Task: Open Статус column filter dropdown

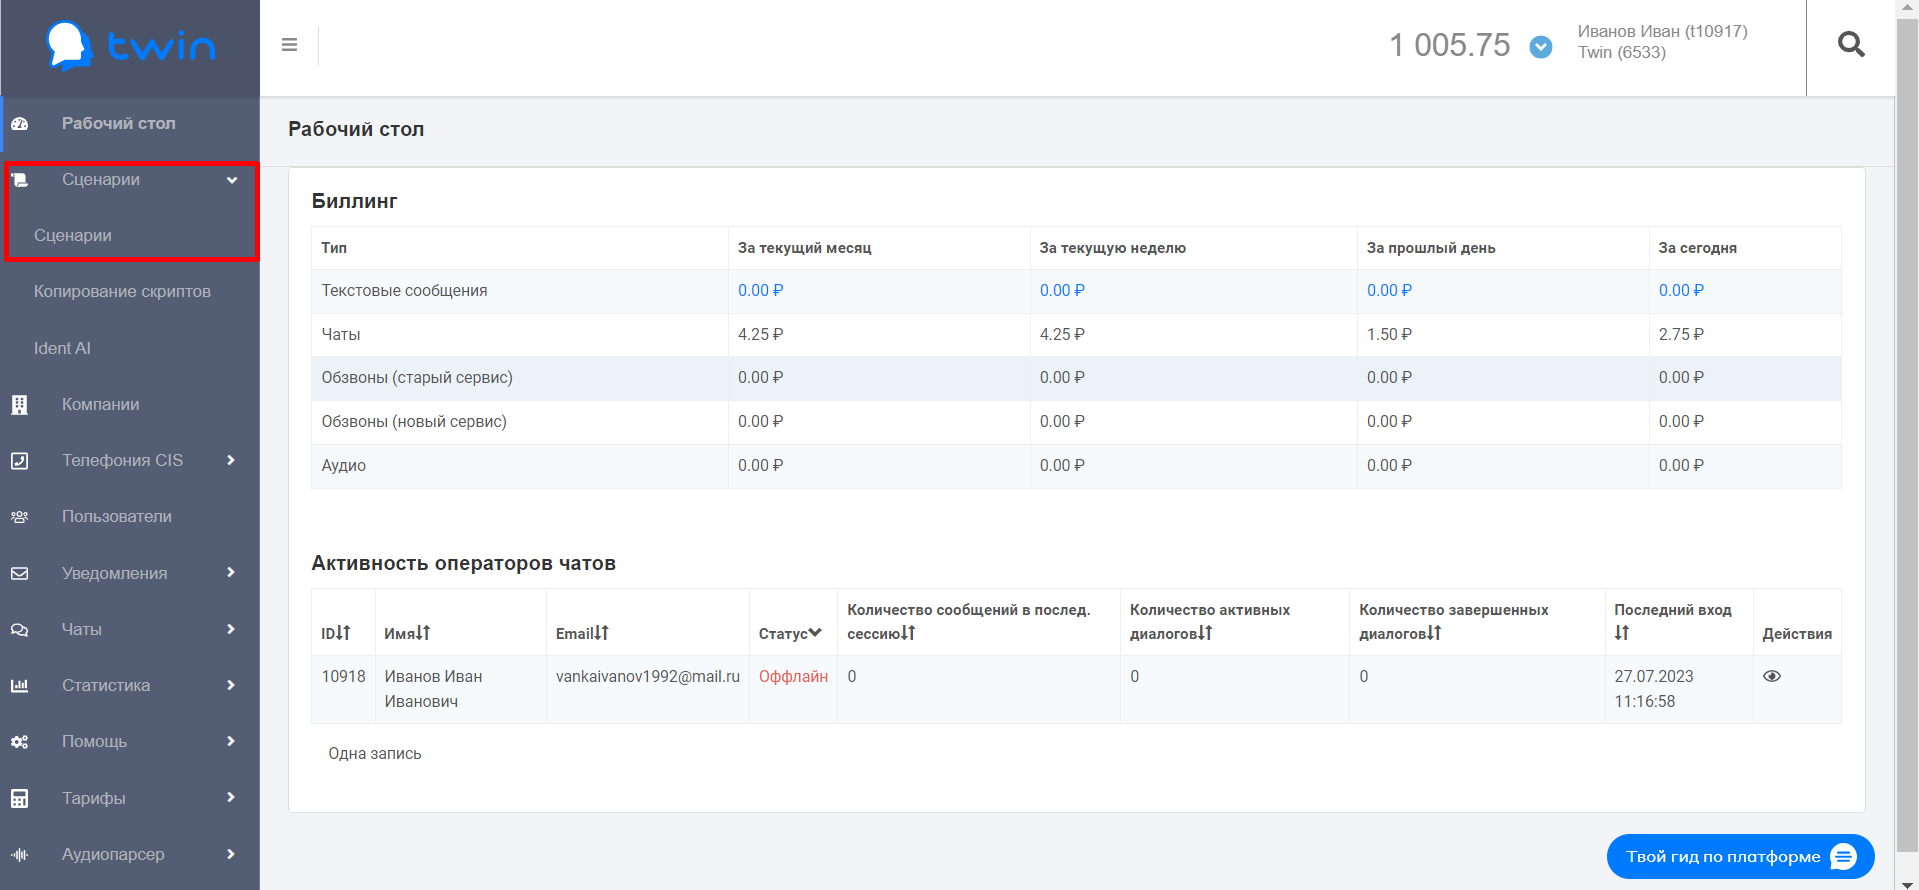Action: pyautogui.click(x=790, y=633)
